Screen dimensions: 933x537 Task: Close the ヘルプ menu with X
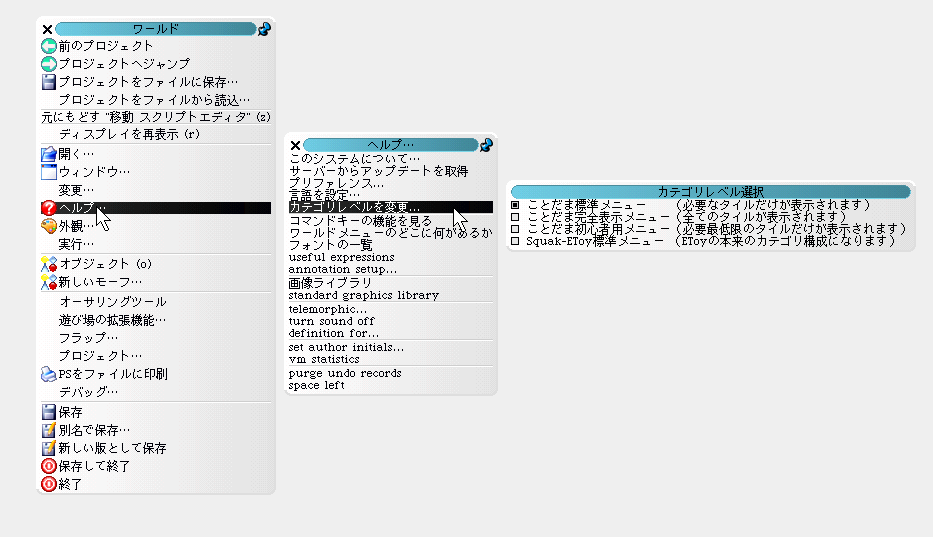pos(295,145)
